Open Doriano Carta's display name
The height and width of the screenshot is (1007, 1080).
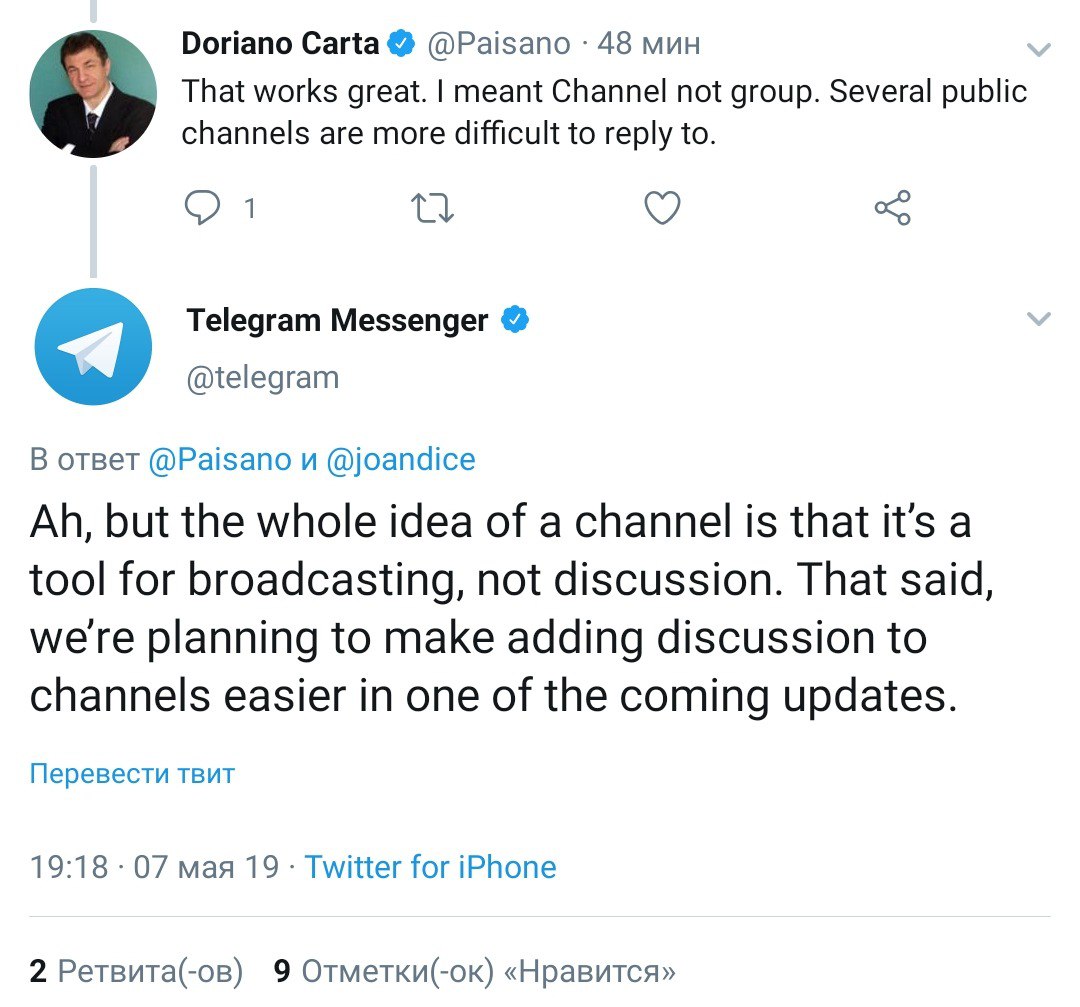[x=281, y=44]
